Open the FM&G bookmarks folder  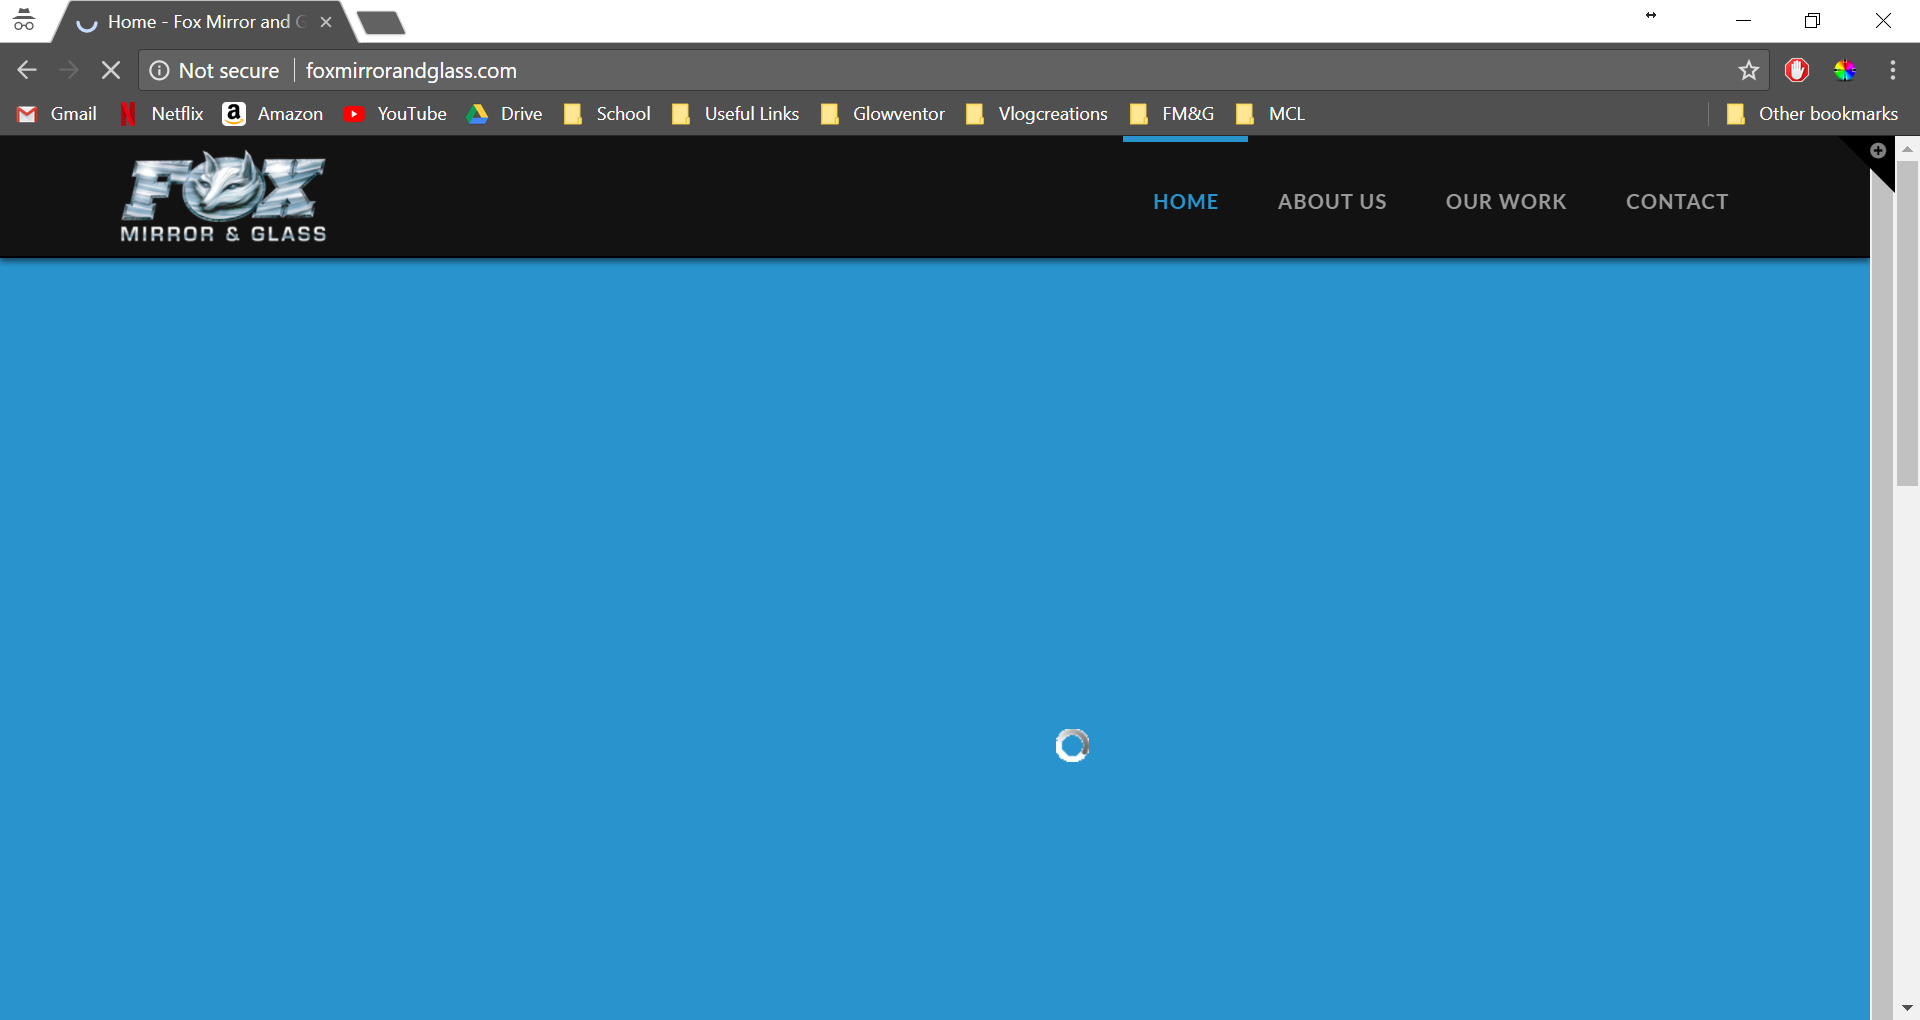pyautogui.click(x=1172, y=114)
